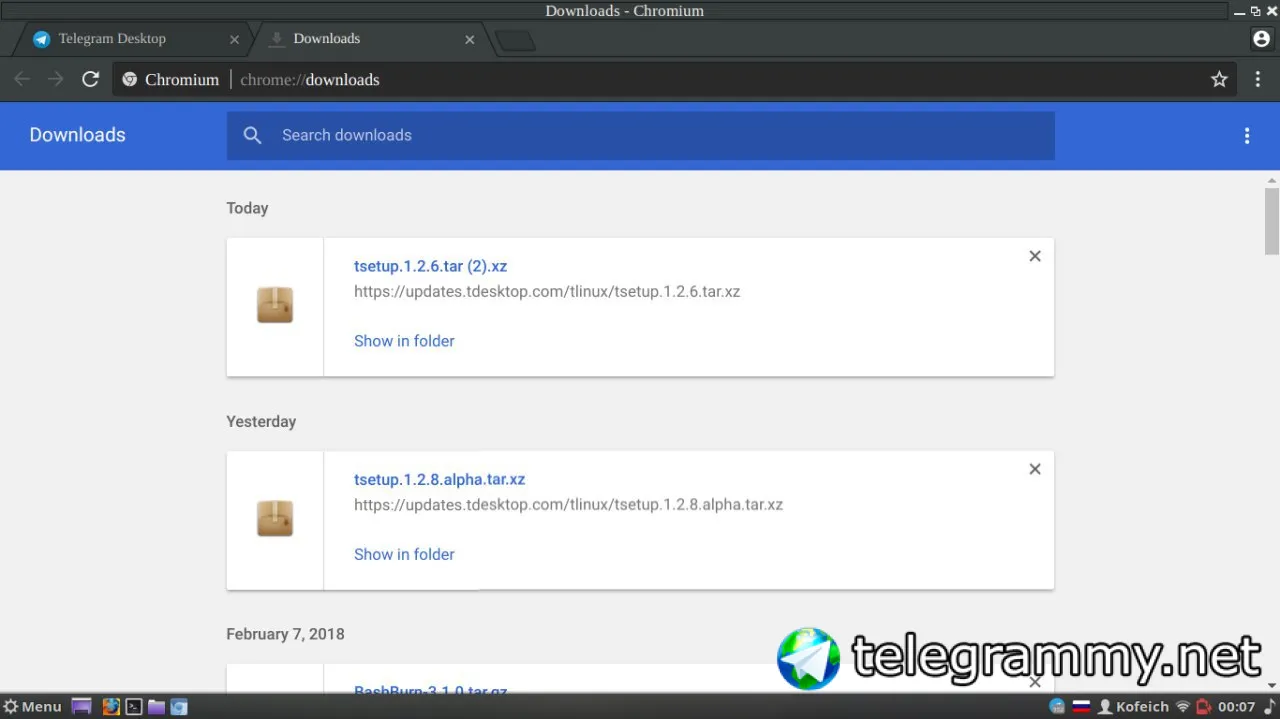This screenshot has width=1280, height=719.
Task: Select the Downloads tab
Action: (371, 39)
